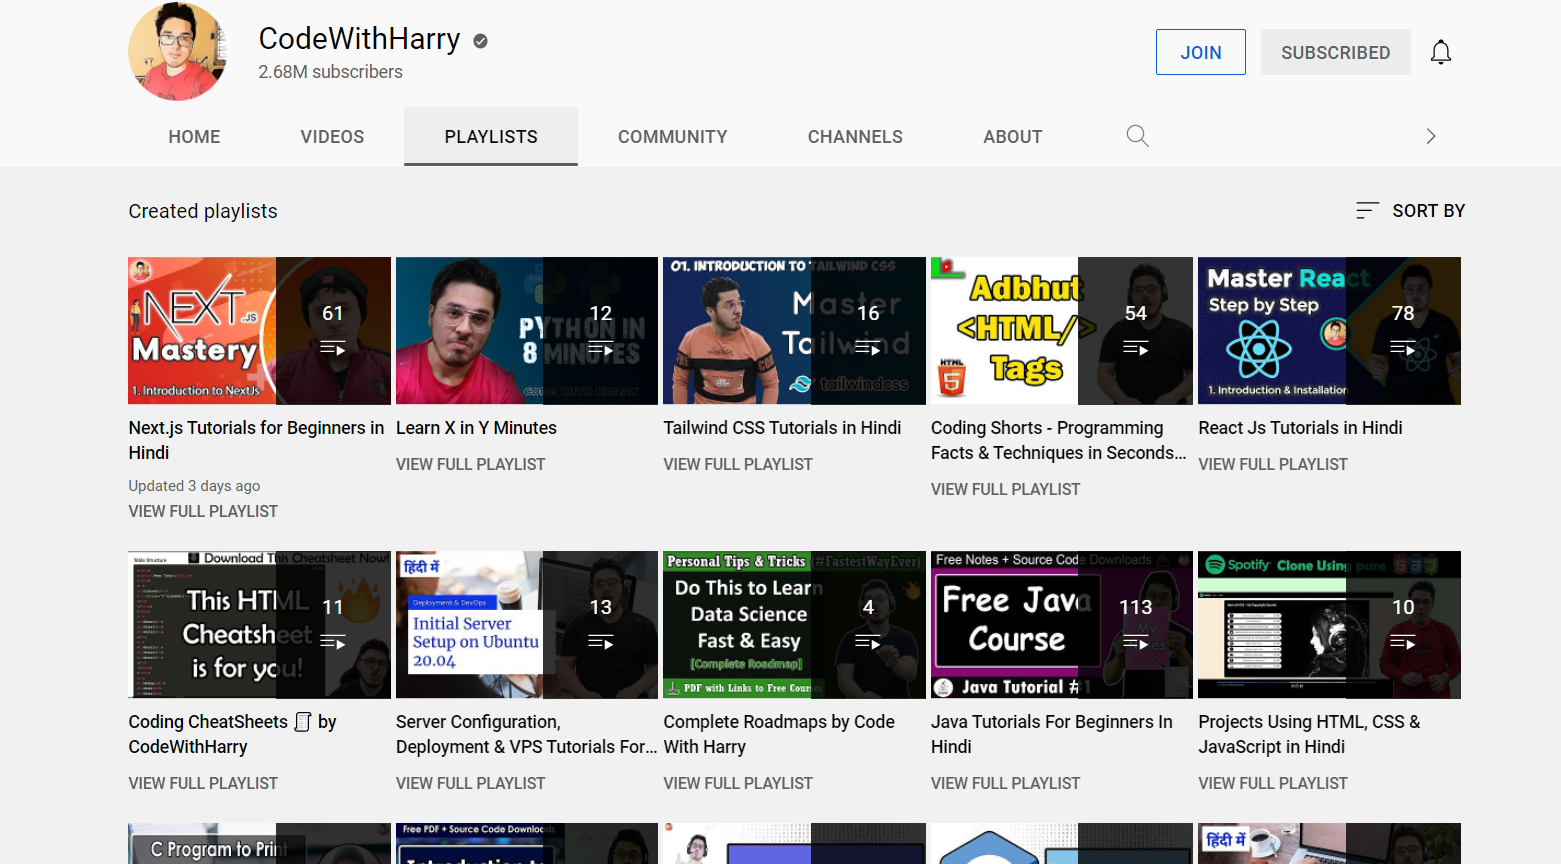Click playlist icon on Roadmaps thumbnail showing 4

click(868, 642)
